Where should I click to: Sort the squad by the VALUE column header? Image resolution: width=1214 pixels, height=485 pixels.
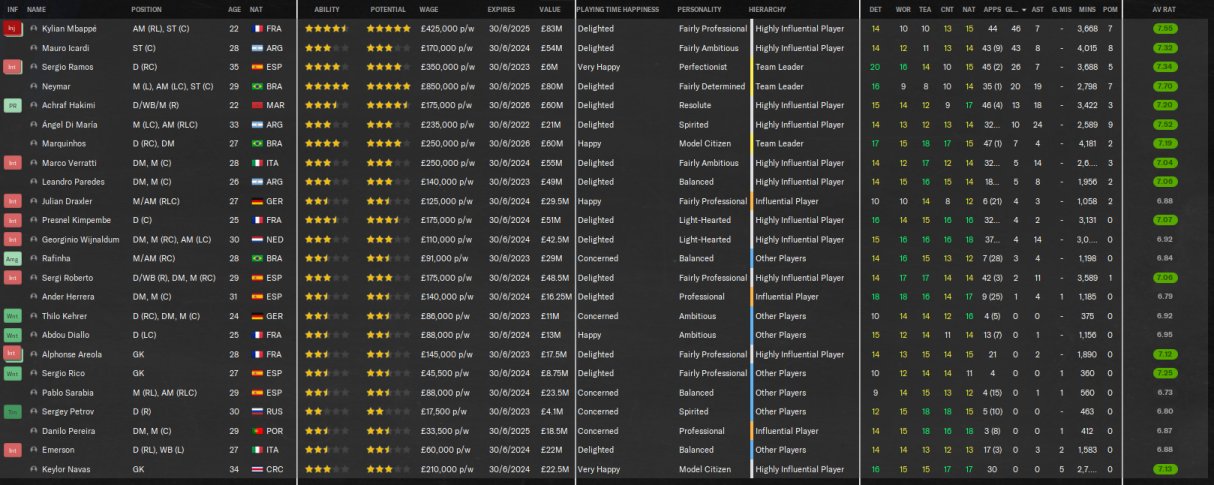(550, 9)
